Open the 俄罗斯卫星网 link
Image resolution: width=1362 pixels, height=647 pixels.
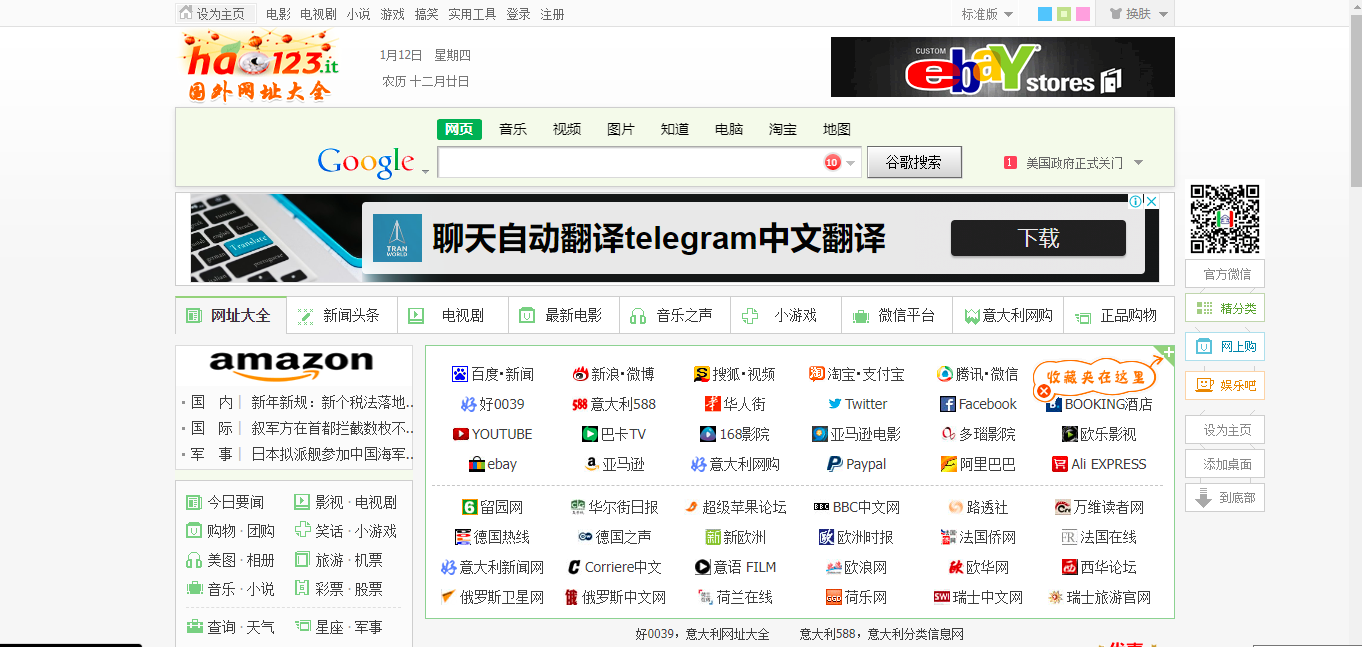pos(501,597)
